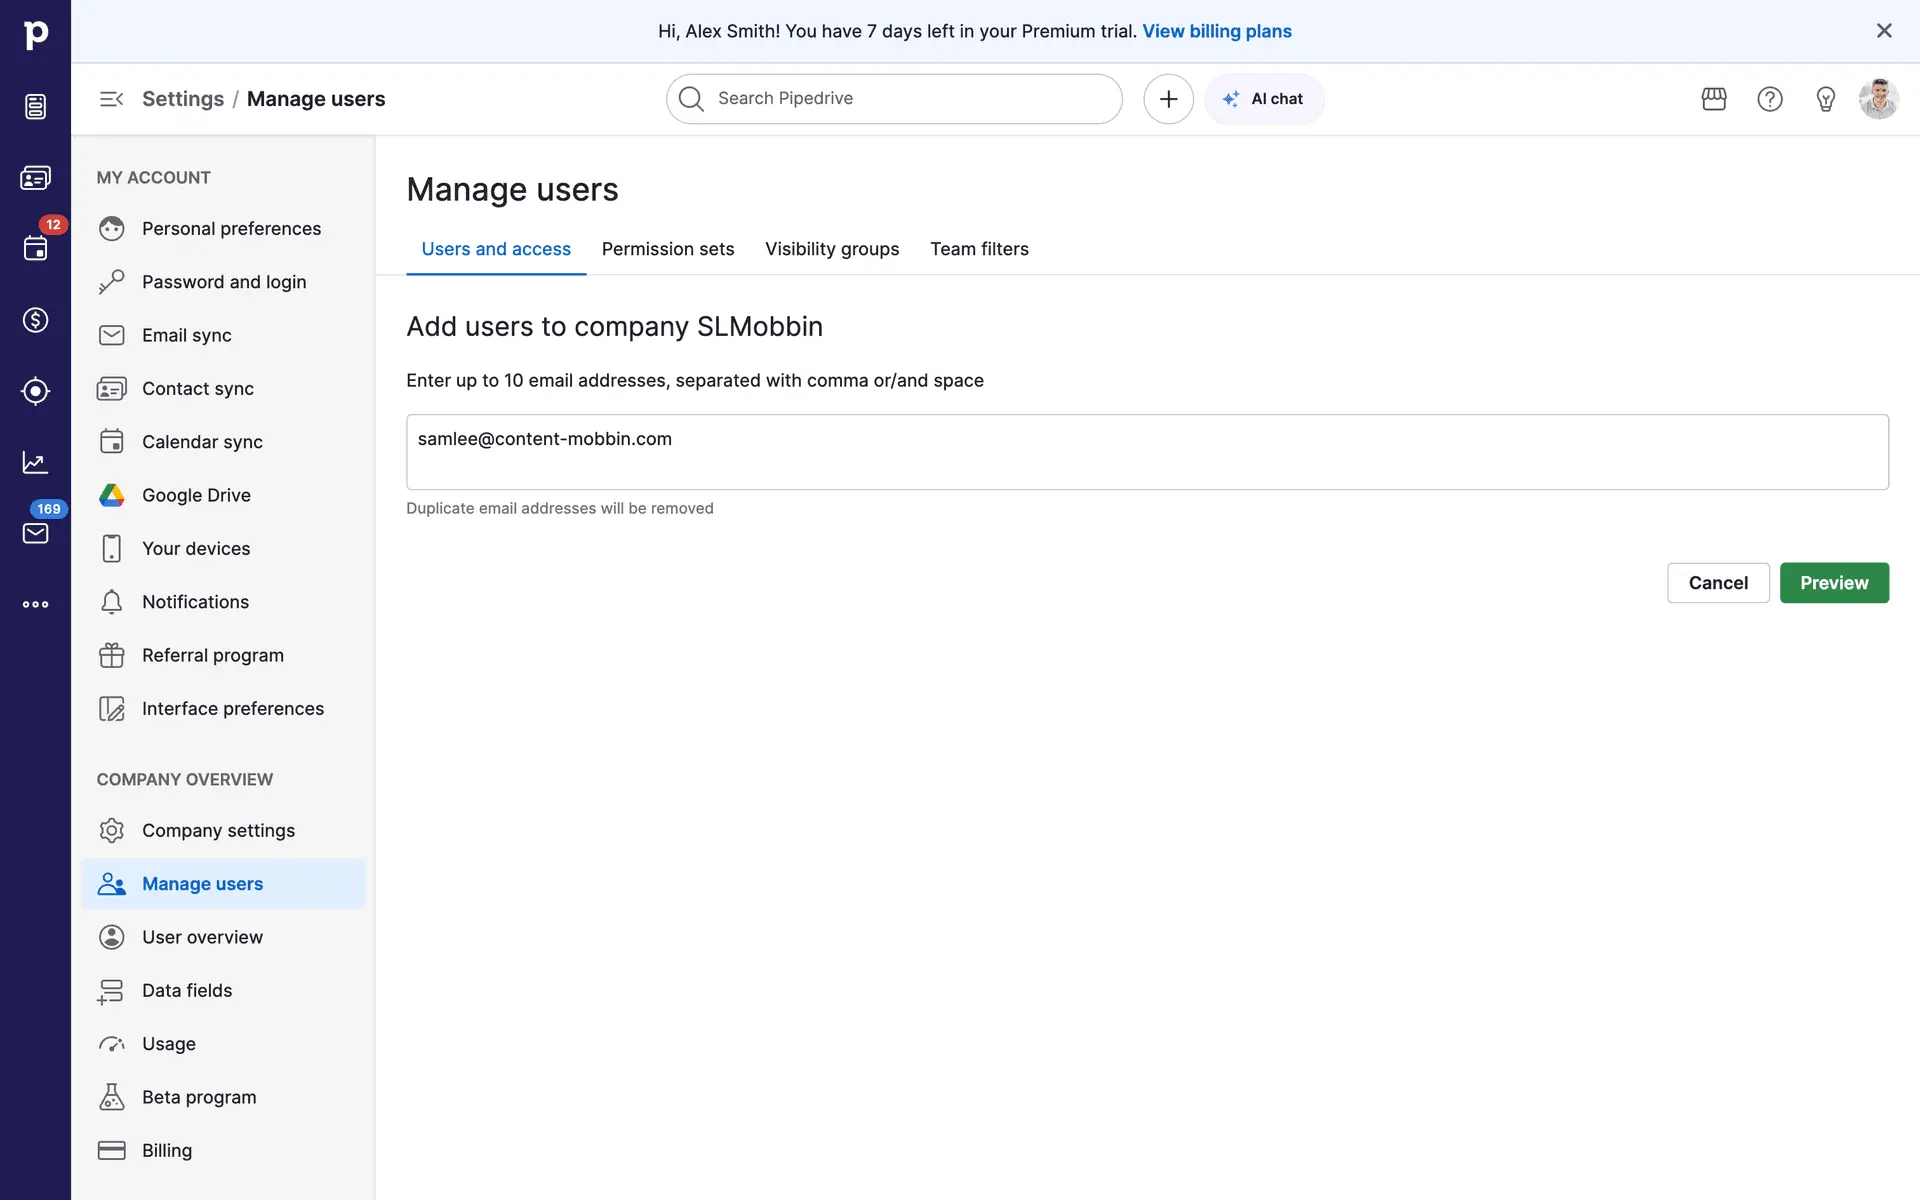Viewport: 1920px width, 1200px height.
Task: Open the lightbulb Sales Assistant icon
Action: (x=1825, y=99)
